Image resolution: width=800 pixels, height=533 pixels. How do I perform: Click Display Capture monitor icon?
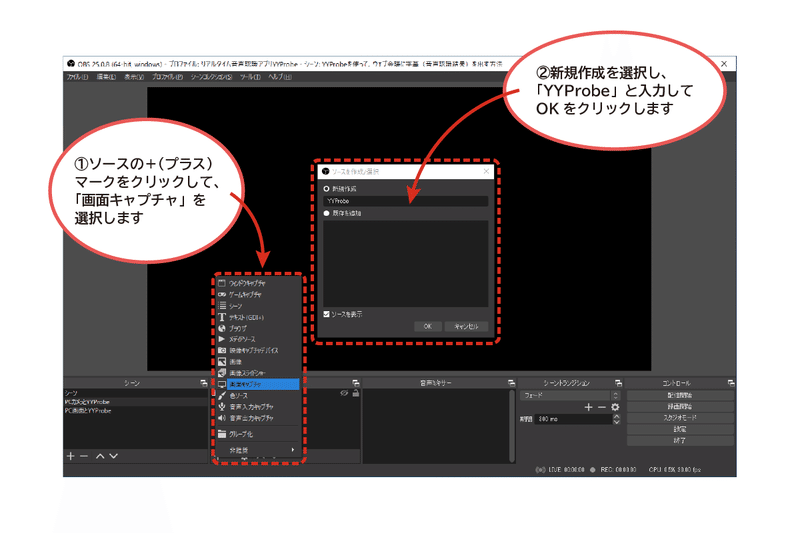click(x=222, y=384)
